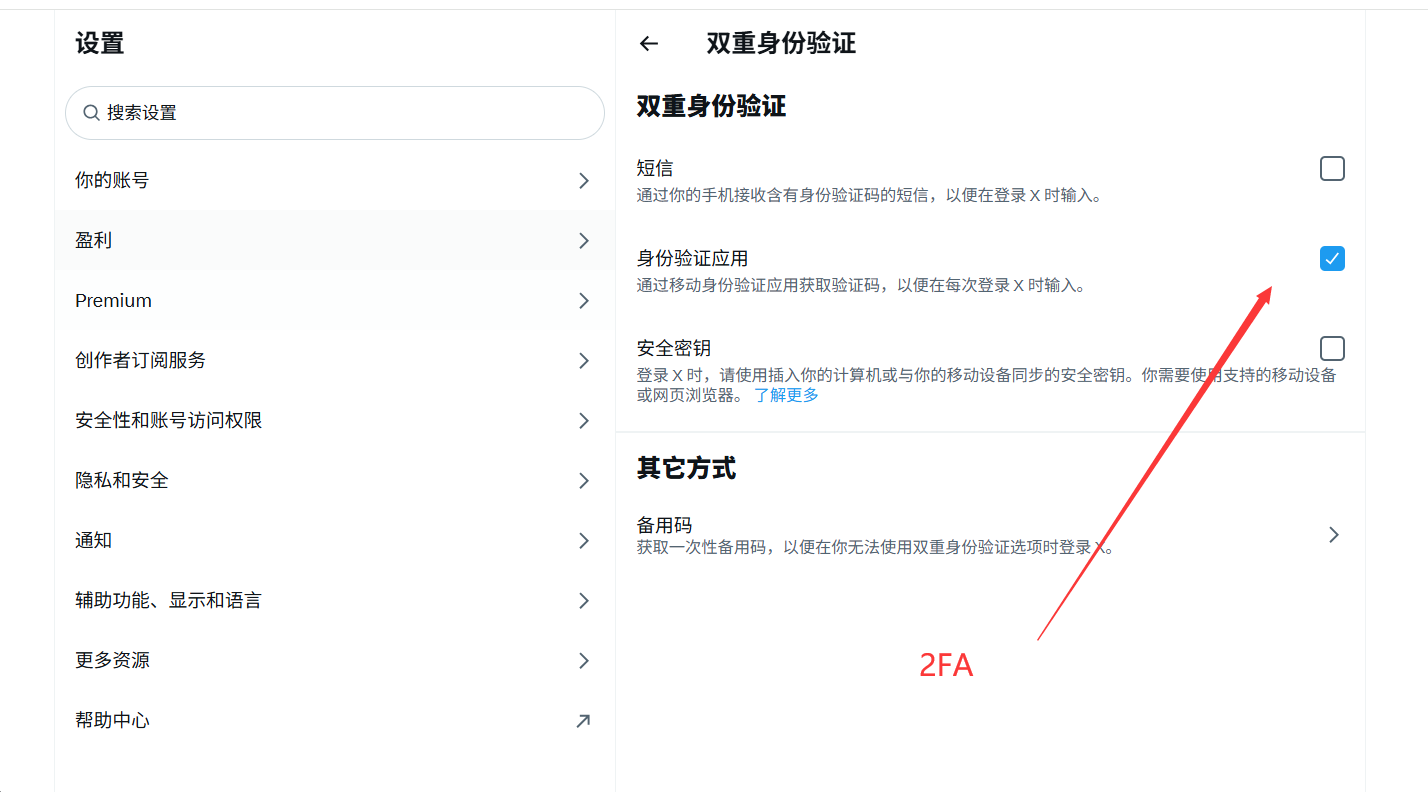The height and width of the screenshot is (792, 1428).
Task: Click the chevron beside Premium
Action: coord(584,301)
